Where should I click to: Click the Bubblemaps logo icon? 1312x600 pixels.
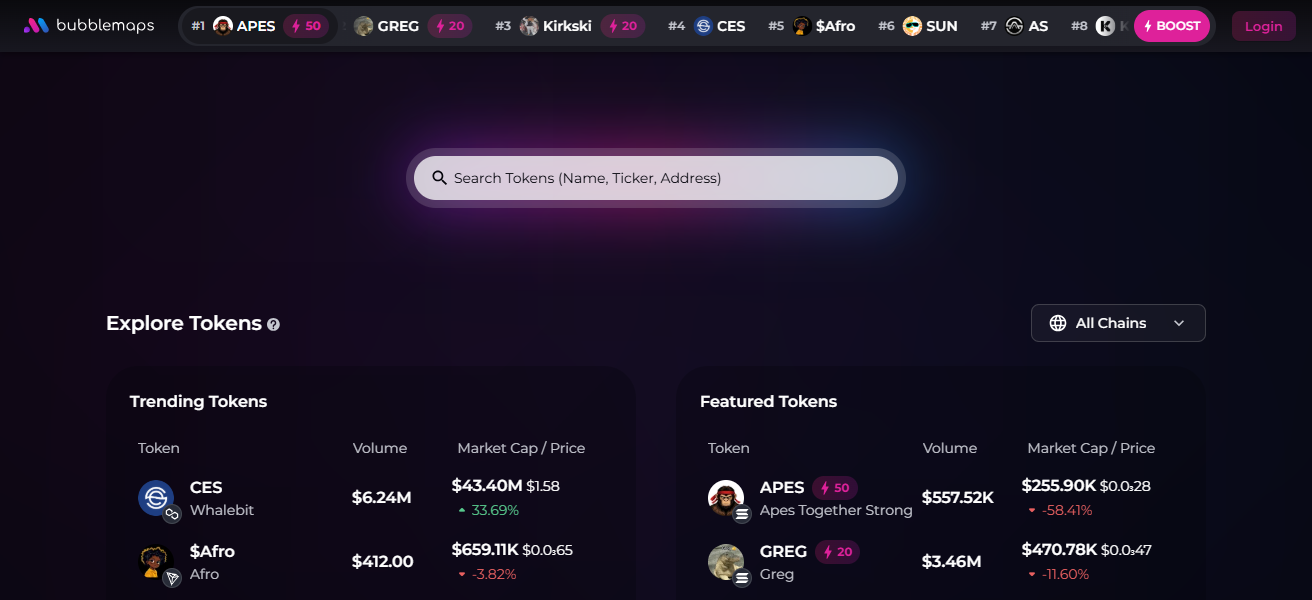pyautogui.click(x=36, y=26)
